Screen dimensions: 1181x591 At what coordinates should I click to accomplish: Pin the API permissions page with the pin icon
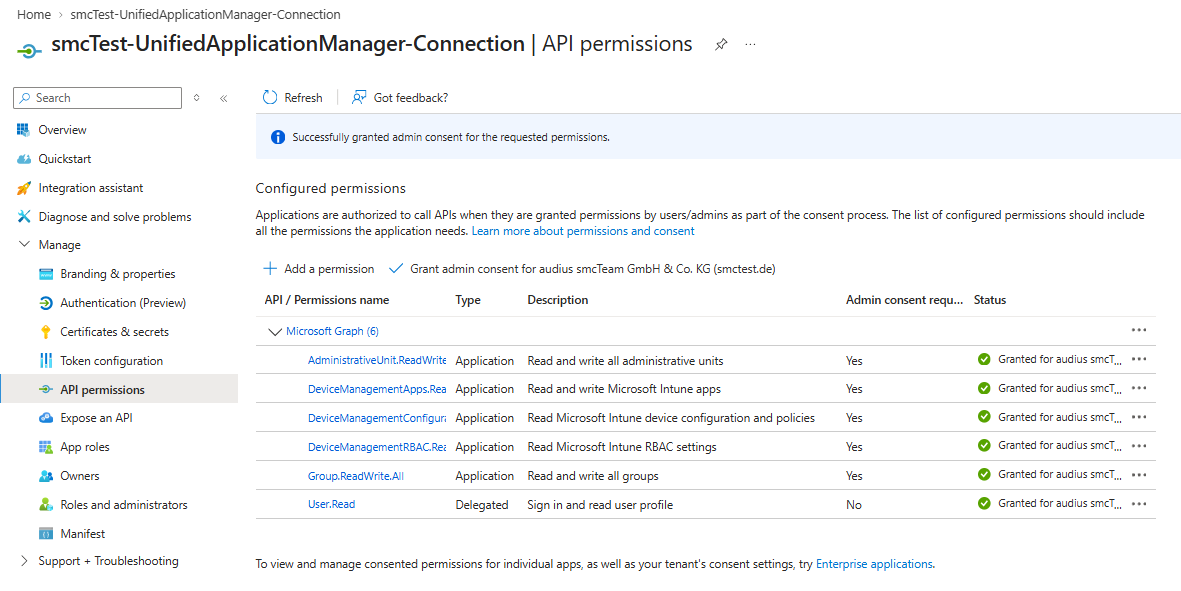pyautogui.click(x=721, y=44)
